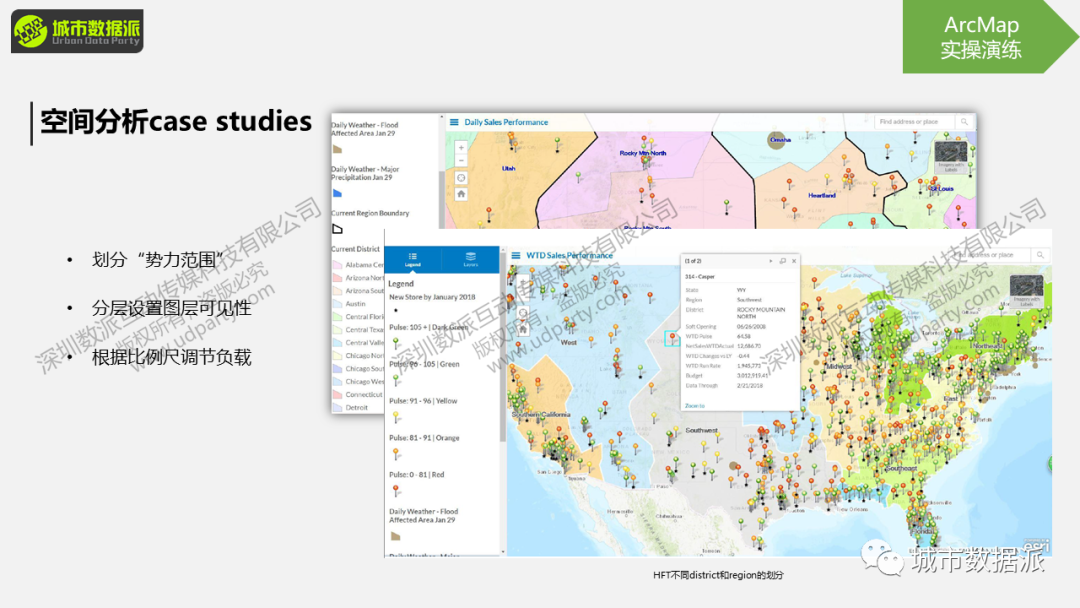
Task: Click locate button on Daily Sales map
Action: (x=461, y=178)
